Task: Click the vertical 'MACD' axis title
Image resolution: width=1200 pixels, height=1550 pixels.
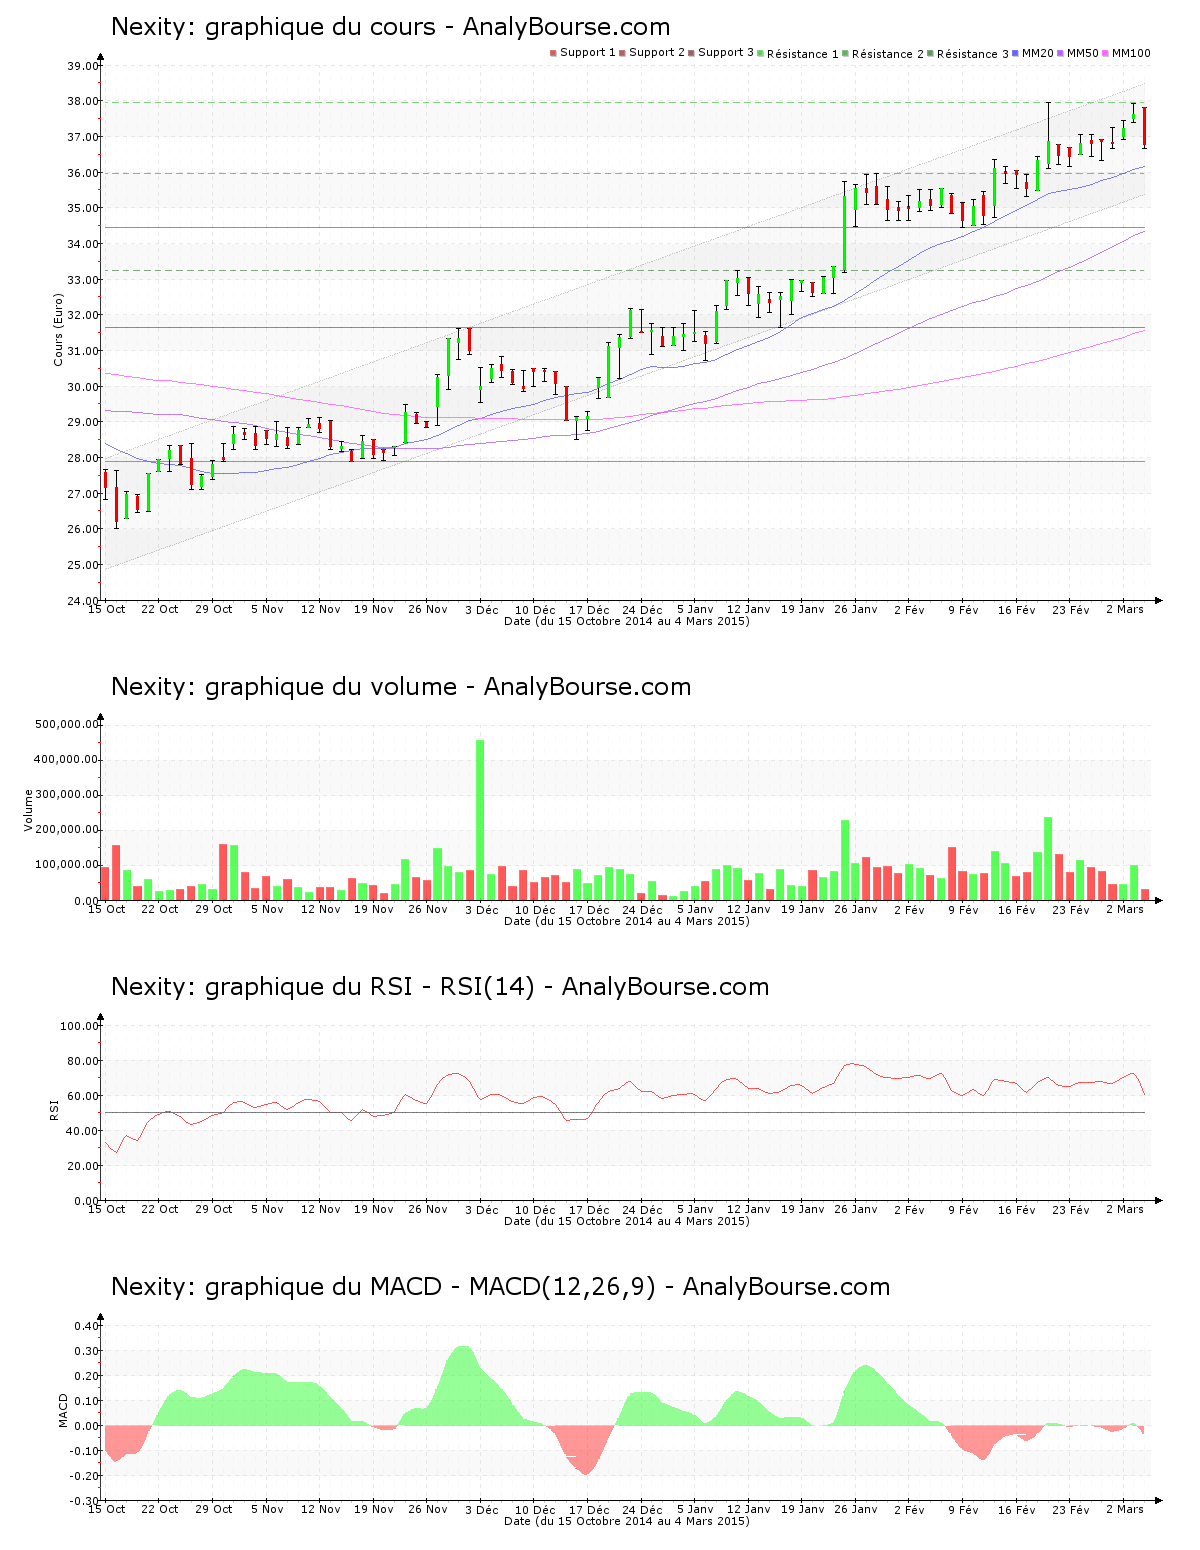Action: [63, 1410]
